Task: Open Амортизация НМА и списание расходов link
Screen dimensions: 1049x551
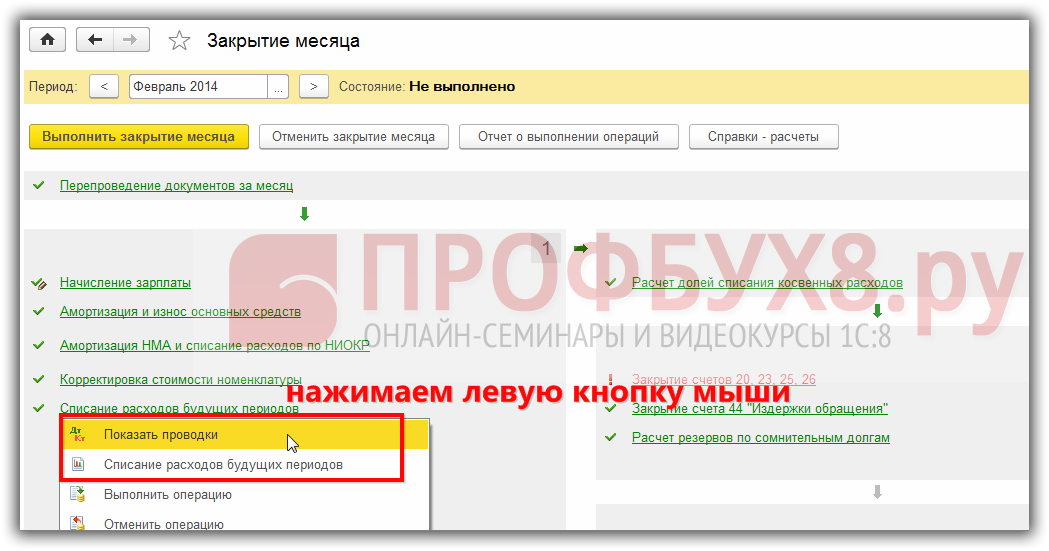Action: [215, 346]
